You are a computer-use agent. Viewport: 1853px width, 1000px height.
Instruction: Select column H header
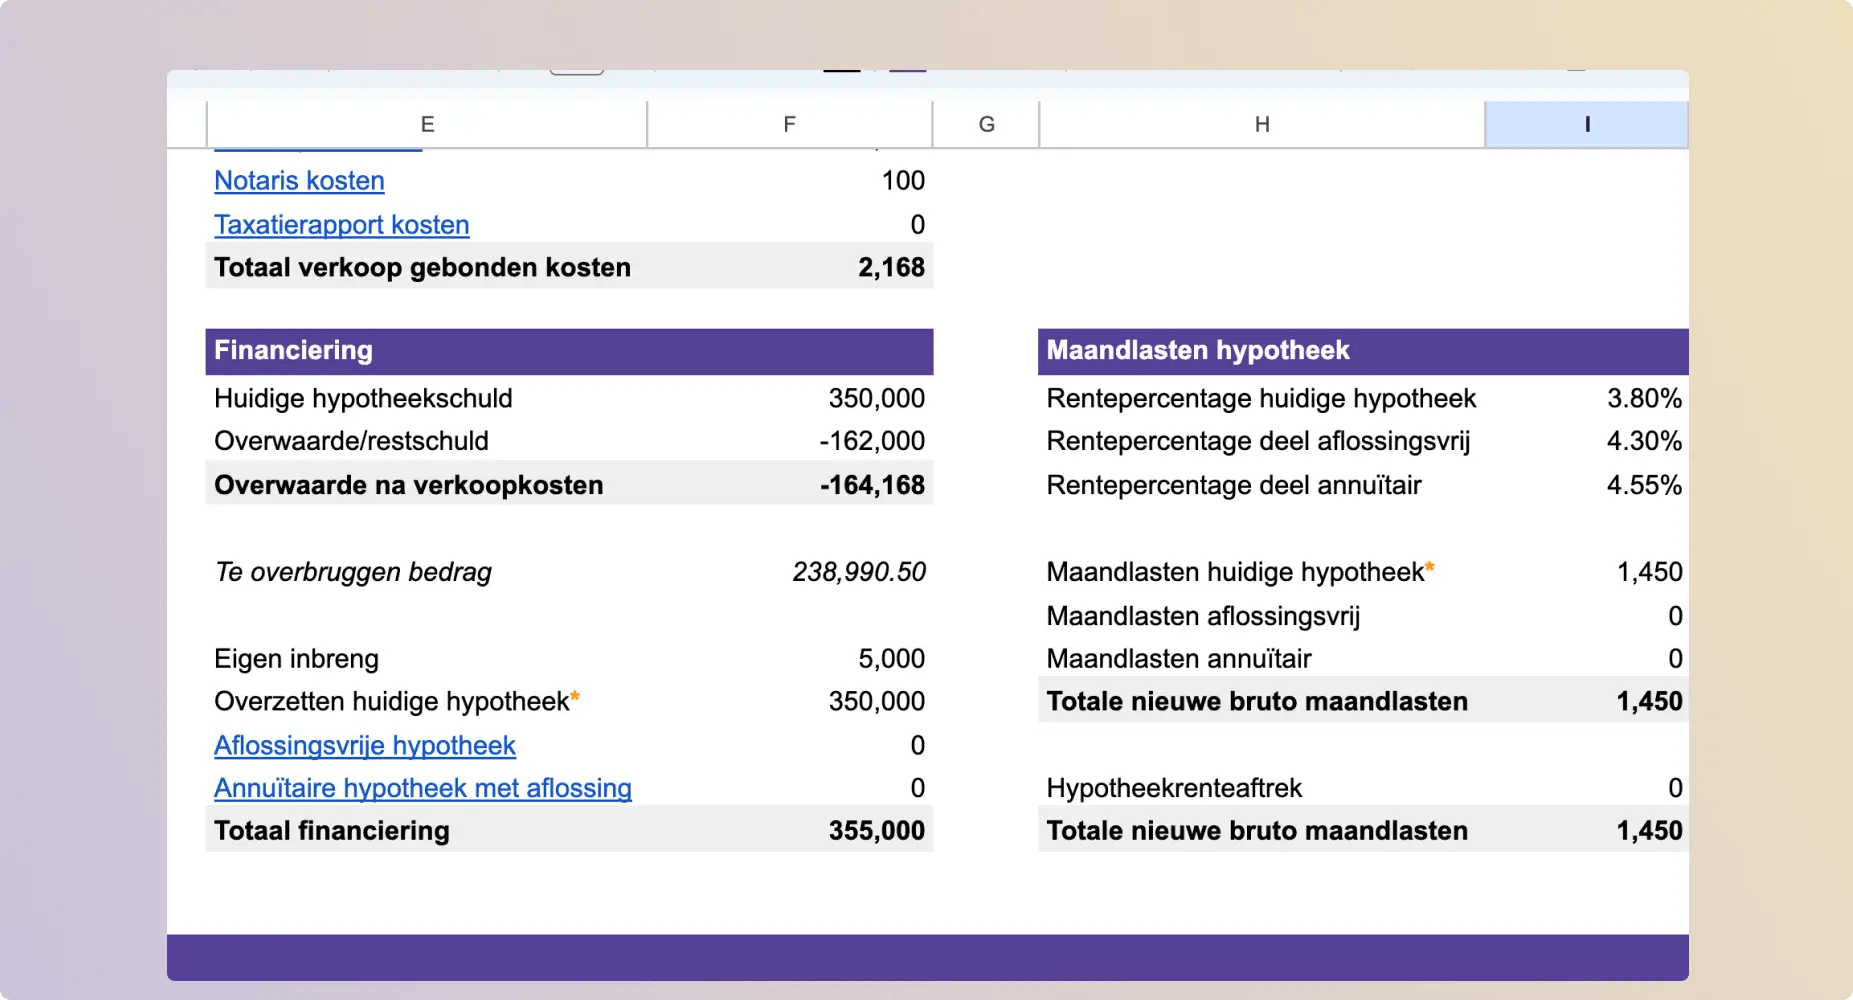[1262, 124]
